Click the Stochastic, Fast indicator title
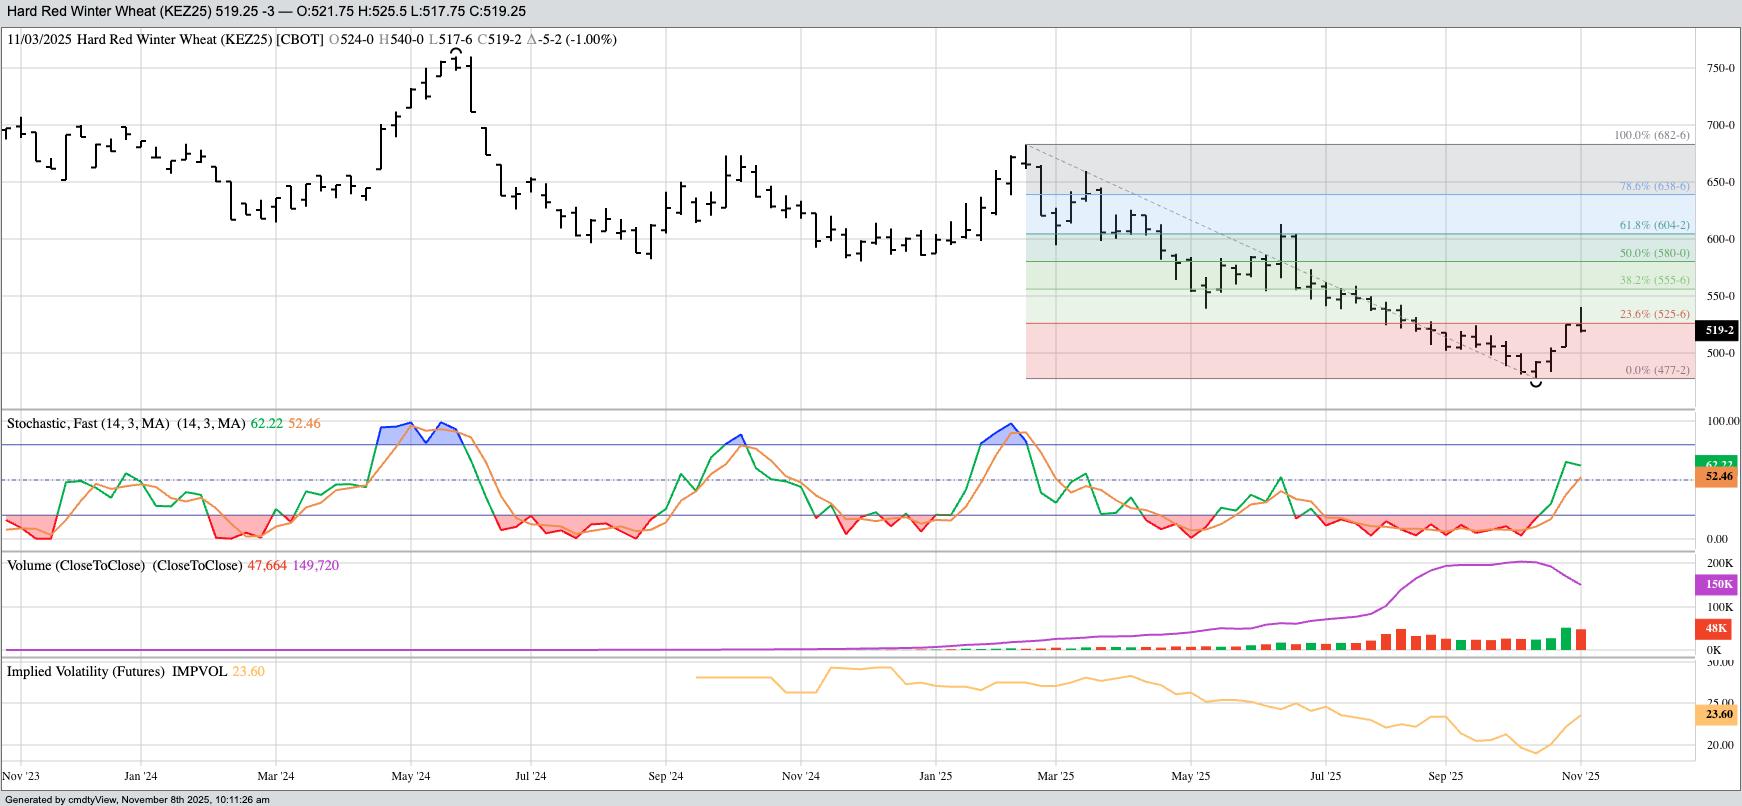 click(88, 424)
